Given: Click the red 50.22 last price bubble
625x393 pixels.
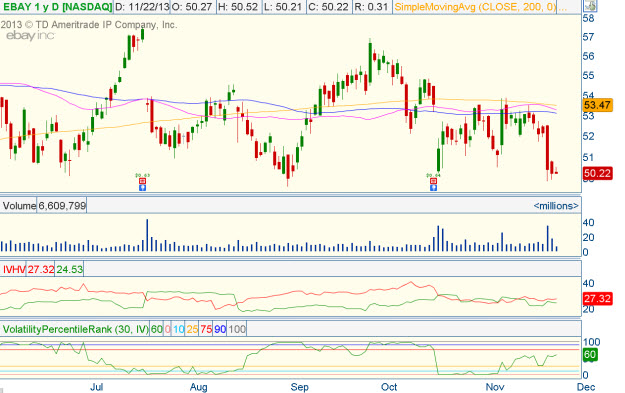Looking at the screenshot, I should [x=597, y=173].
